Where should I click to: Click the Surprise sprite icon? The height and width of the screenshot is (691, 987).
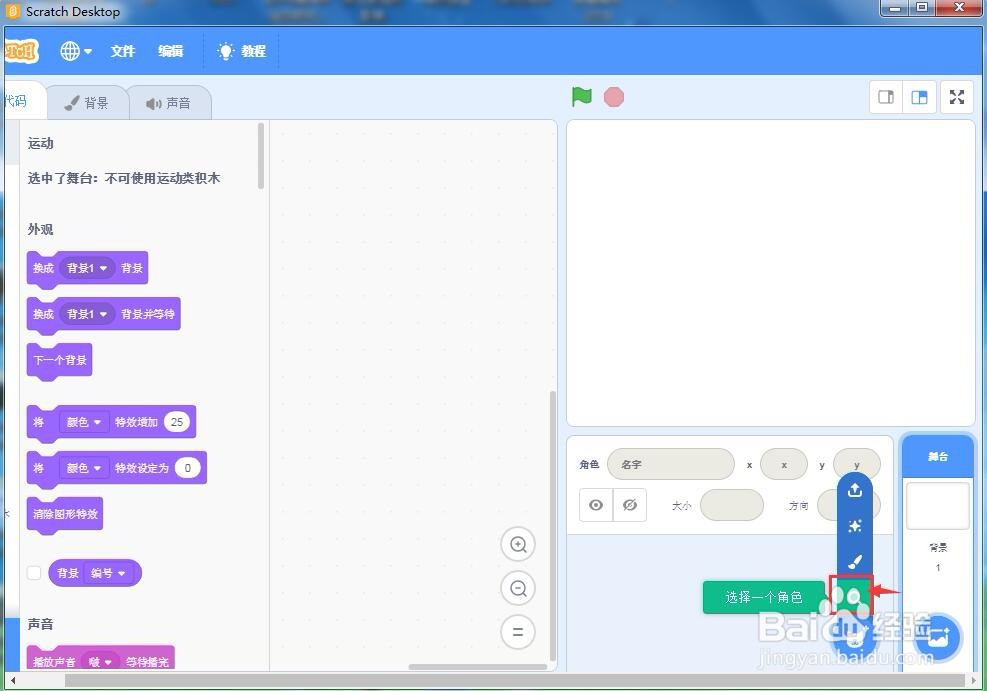pos(854,526)
